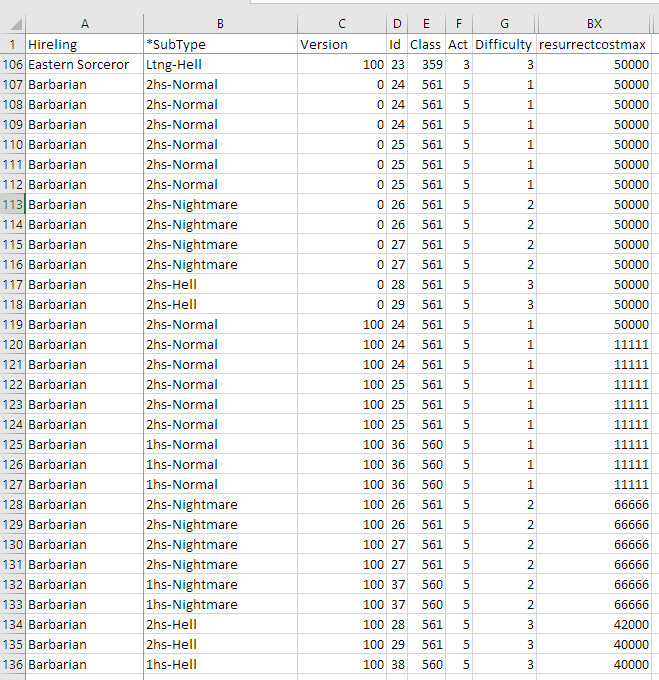
Task: Click the *SubType header cell
Action: tap(220, 44)
